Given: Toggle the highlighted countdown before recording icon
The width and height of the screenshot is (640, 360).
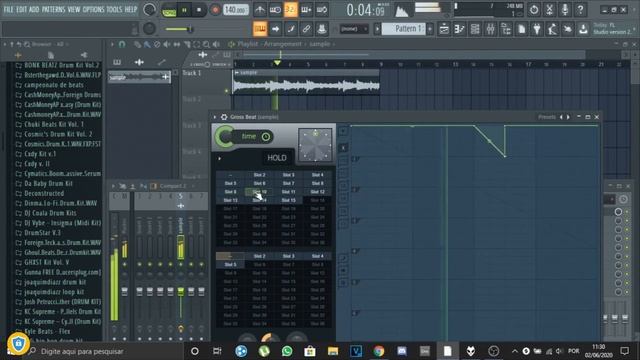Looking at the screenshot, I should click(290, 10).
